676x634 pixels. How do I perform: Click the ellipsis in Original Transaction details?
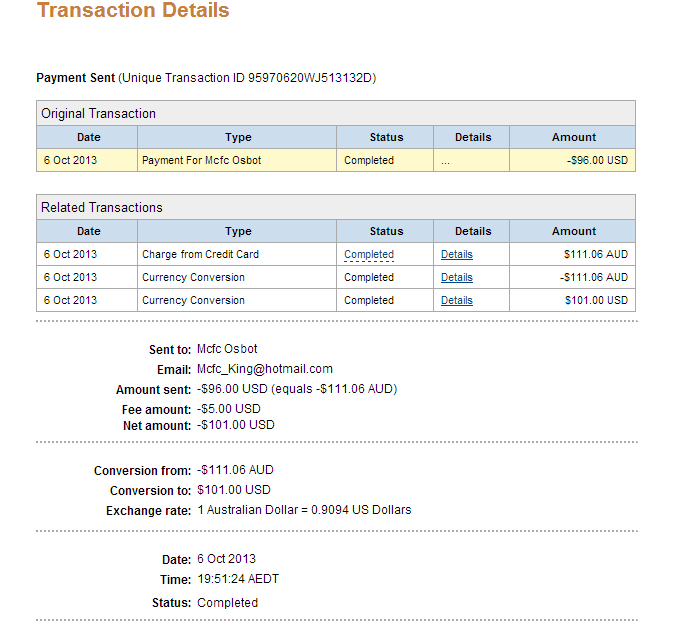[x=445, y=162]
